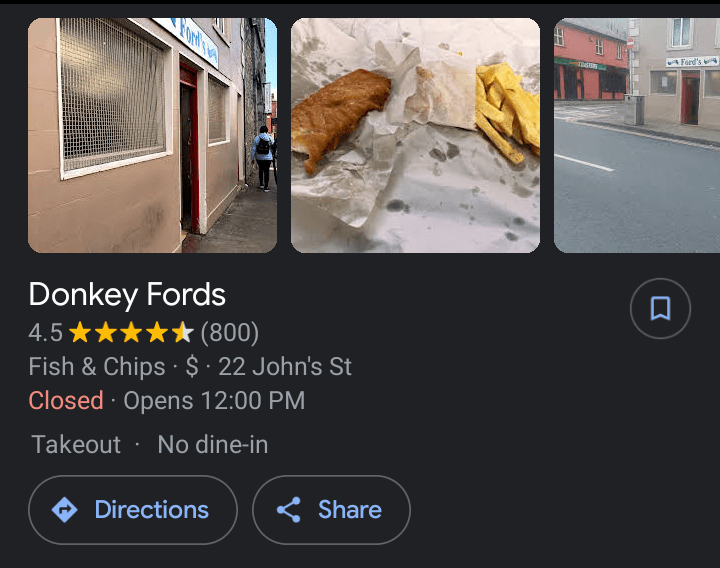Click the 22 John's St address
The width and height of the screenshot is (720, 568).
point(285,366)
